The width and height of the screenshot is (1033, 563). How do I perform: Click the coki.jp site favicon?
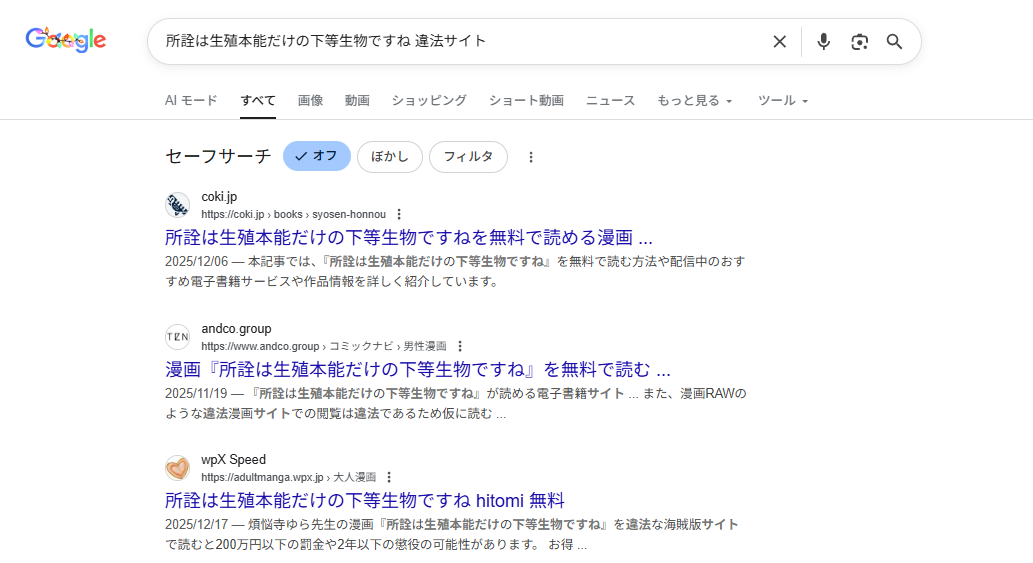178,205
